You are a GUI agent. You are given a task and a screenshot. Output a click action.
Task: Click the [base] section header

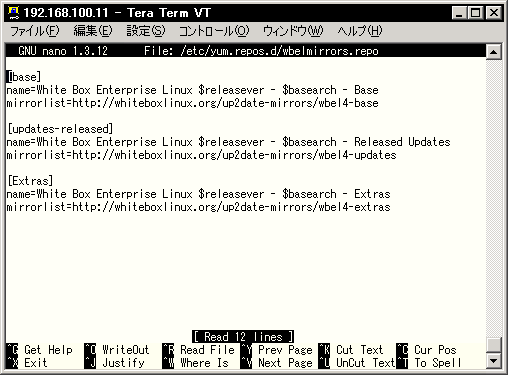tap(24, 77)
